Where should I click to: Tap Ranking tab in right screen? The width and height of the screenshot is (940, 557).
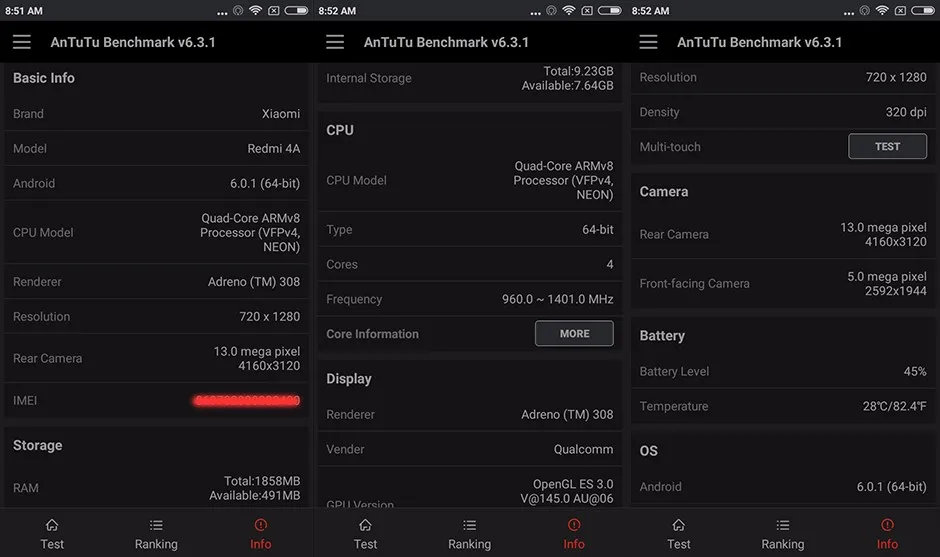pos(783,534)
